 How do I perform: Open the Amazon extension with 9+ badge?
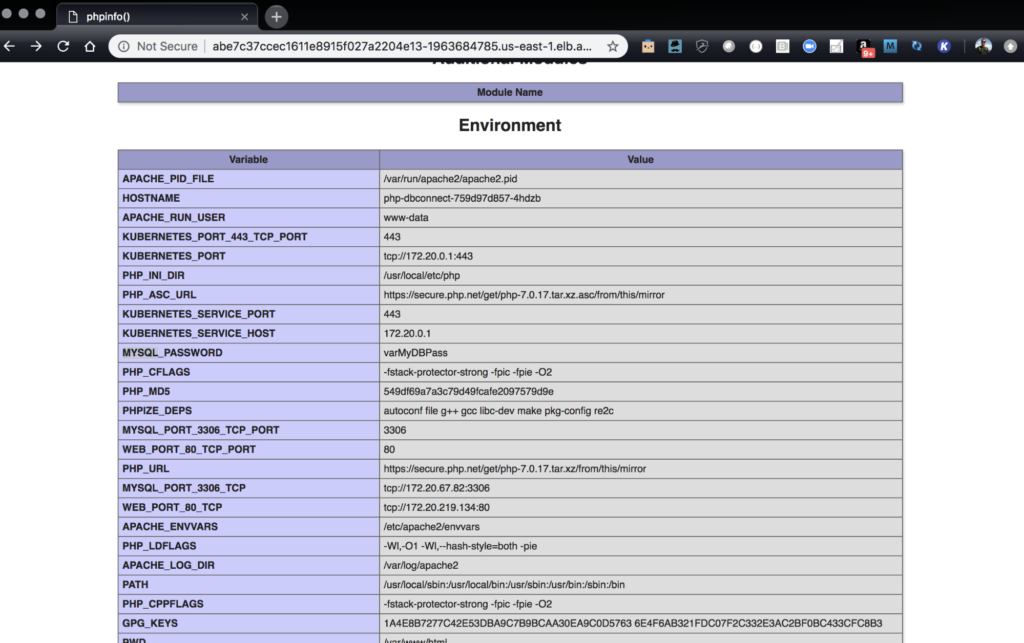[x=864, y=47]
